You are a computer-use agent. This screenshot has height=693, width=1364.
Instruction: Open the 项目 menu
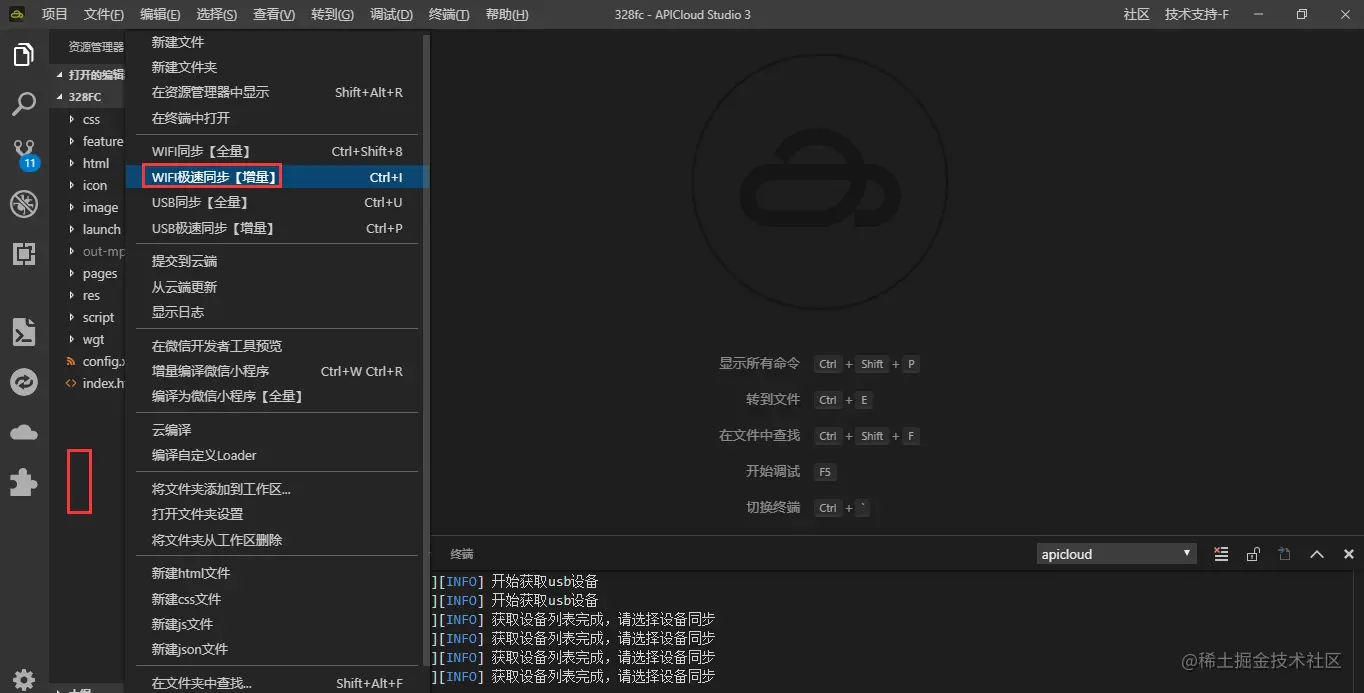[x=55, y=14]
